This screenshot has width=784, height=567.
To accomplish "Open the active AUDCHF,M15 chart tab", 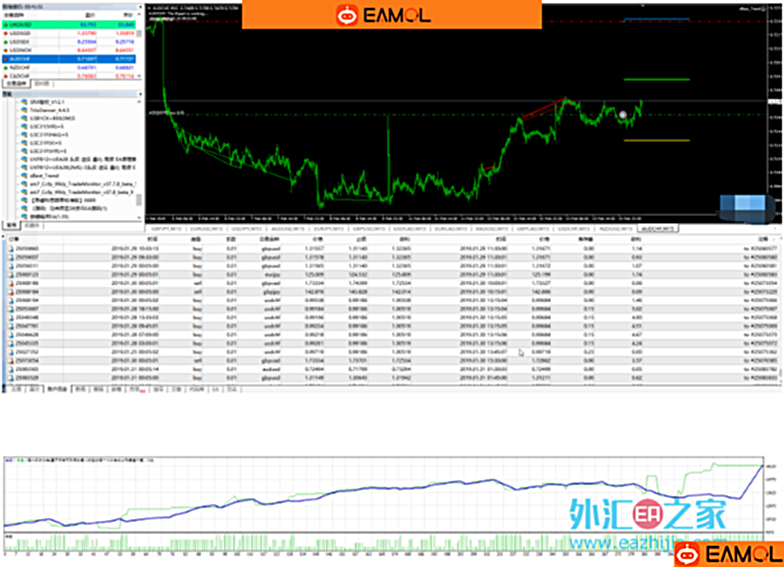I will pos(657,228).
